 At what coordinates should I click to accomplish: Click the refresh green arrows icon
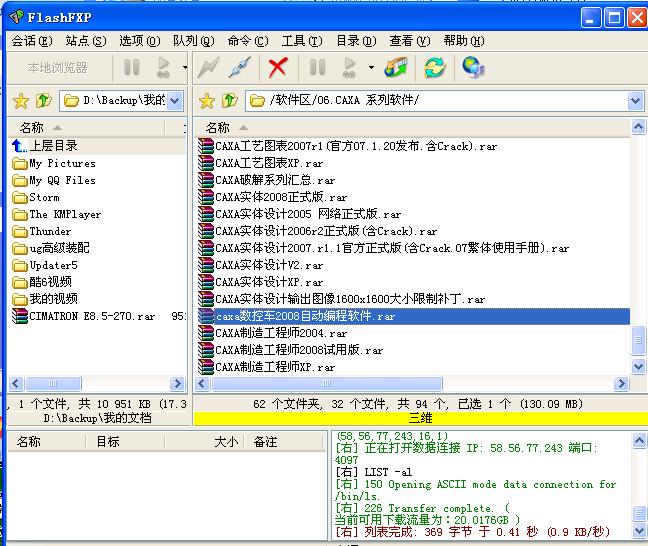pos(434,67)
